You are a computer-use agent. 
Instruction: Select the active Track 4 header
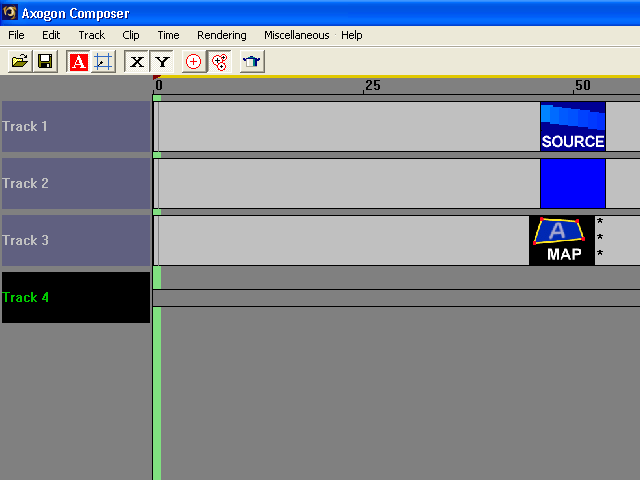[76, 298]
